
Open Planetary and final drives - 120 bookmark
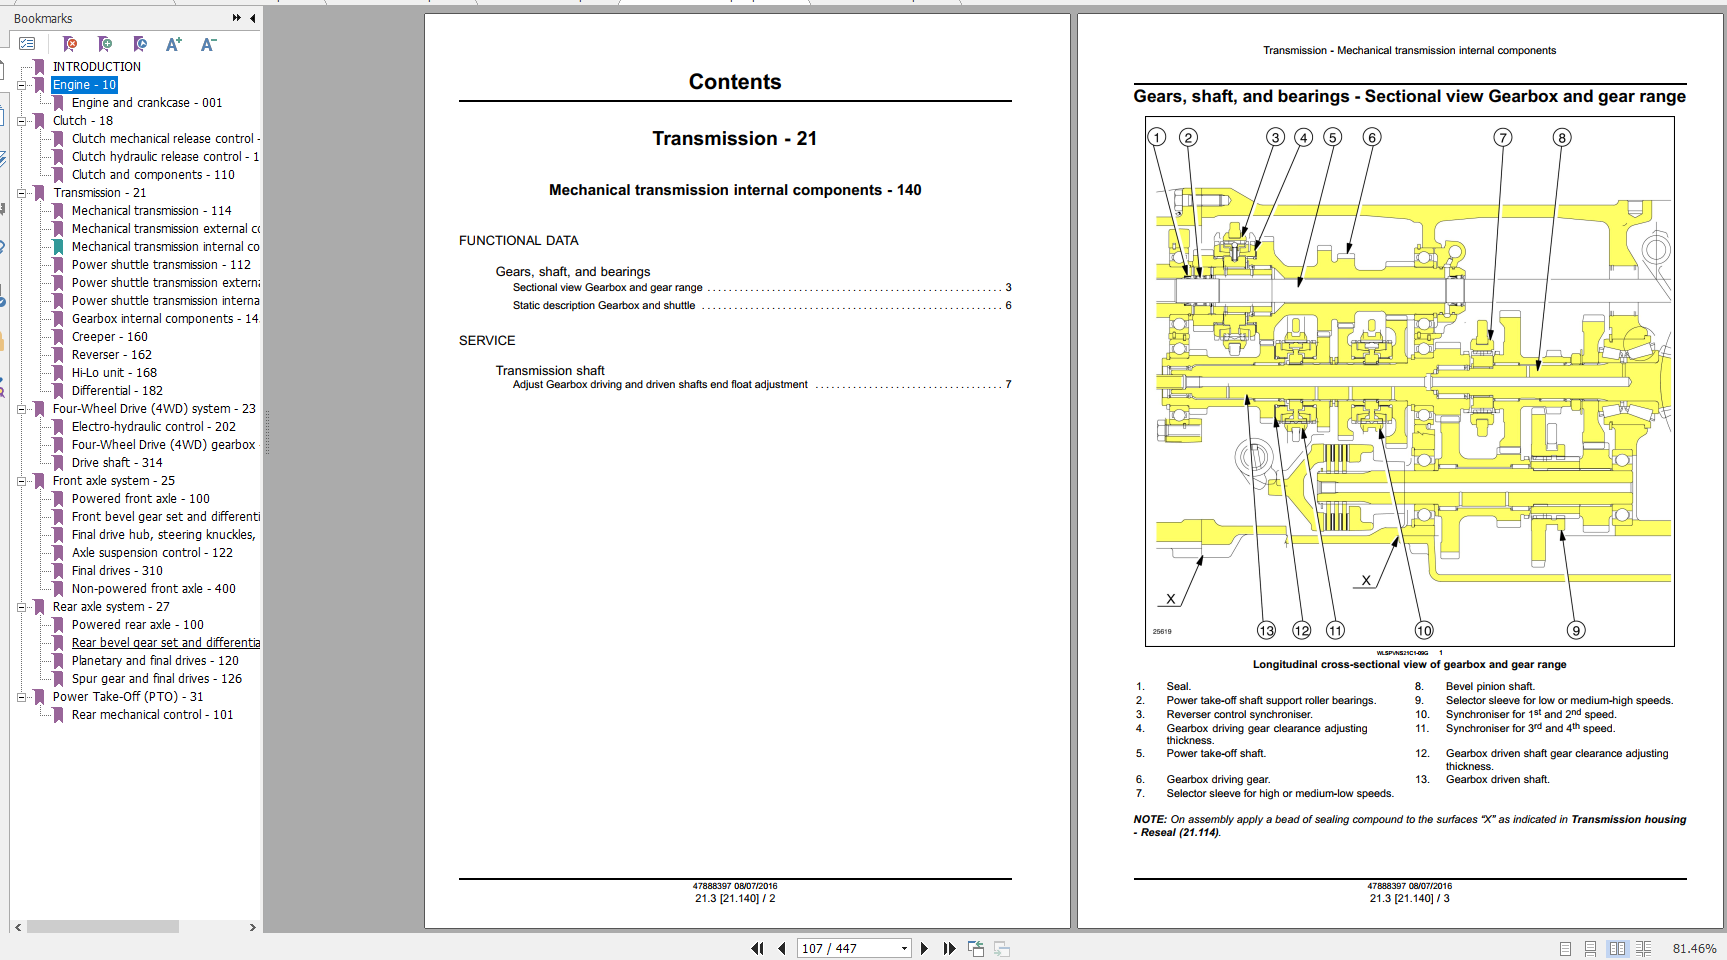(x=155, y=661)
